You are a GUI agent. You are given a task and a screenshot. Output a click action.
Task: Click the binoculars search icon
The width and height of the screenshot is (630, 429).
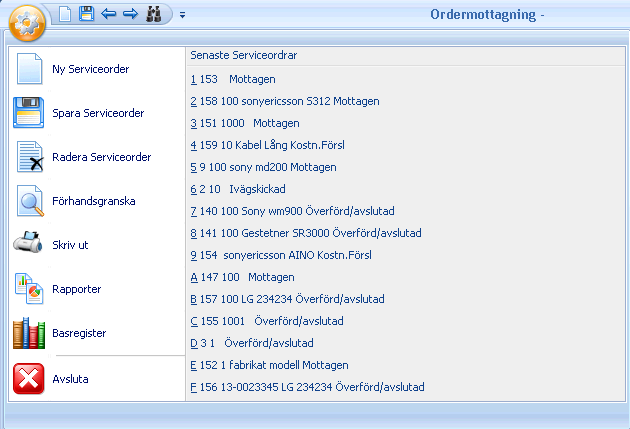tap(154, 14)
